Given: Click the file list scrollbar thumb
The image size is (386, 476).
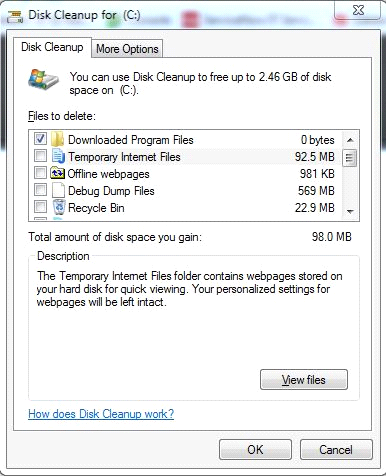Looking at the screenshot, I should [350, 158].
